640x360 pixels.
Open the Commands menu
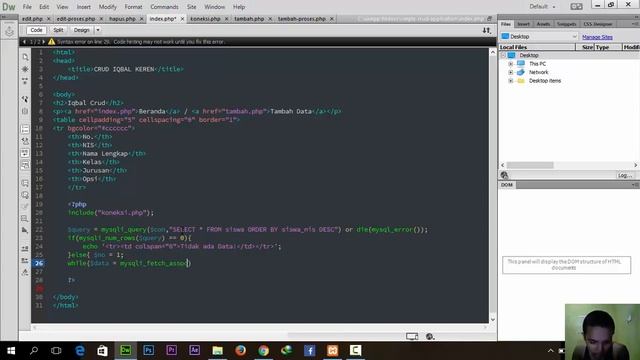[164, 7]
